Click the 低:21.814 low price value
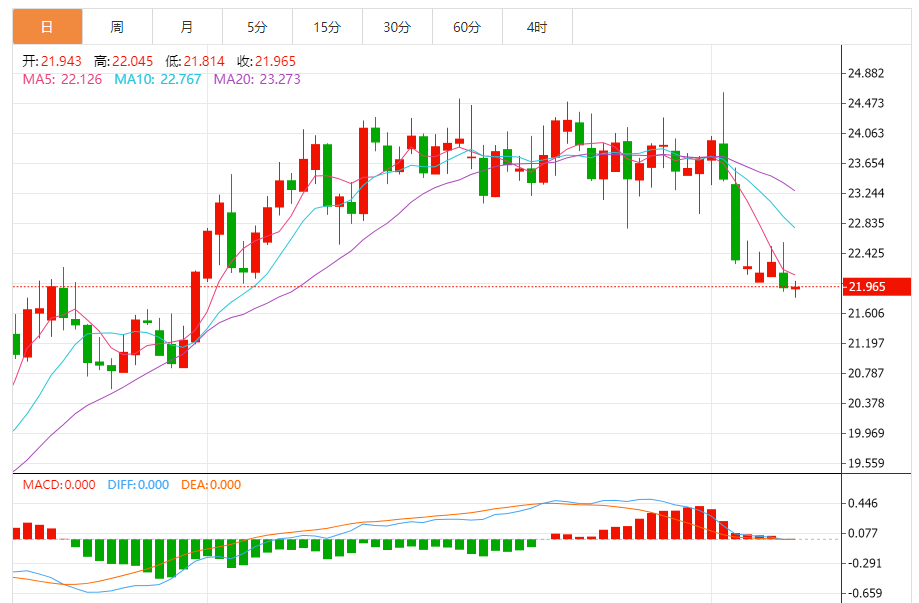 click(195, 62)
